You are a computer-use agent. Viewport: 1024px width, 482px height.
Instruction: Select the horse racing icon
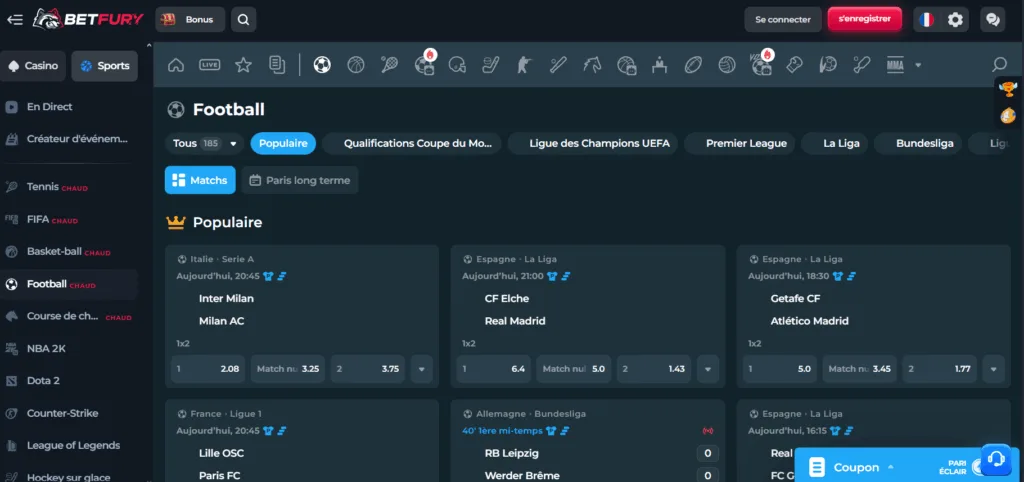pyautogui.click(x=592, y=65)
